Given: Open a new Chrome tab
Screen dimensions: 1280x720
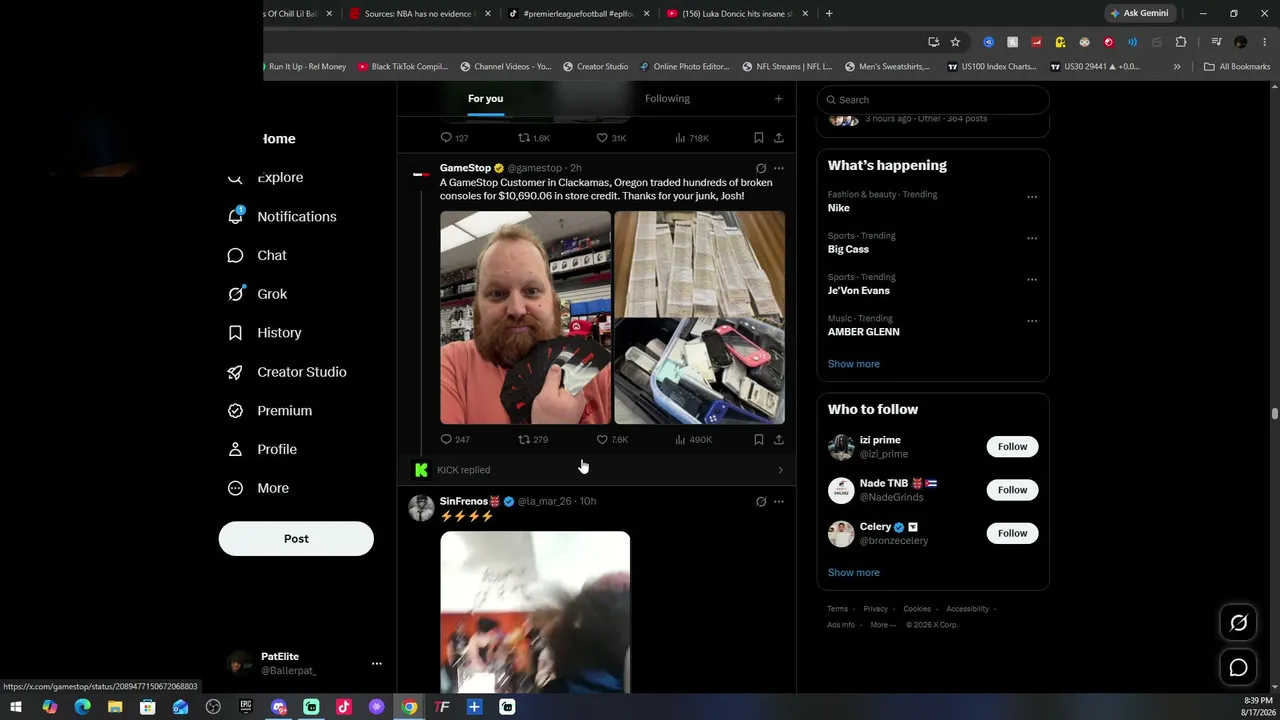Looking at the screenshot, I should tap(829, 14).
